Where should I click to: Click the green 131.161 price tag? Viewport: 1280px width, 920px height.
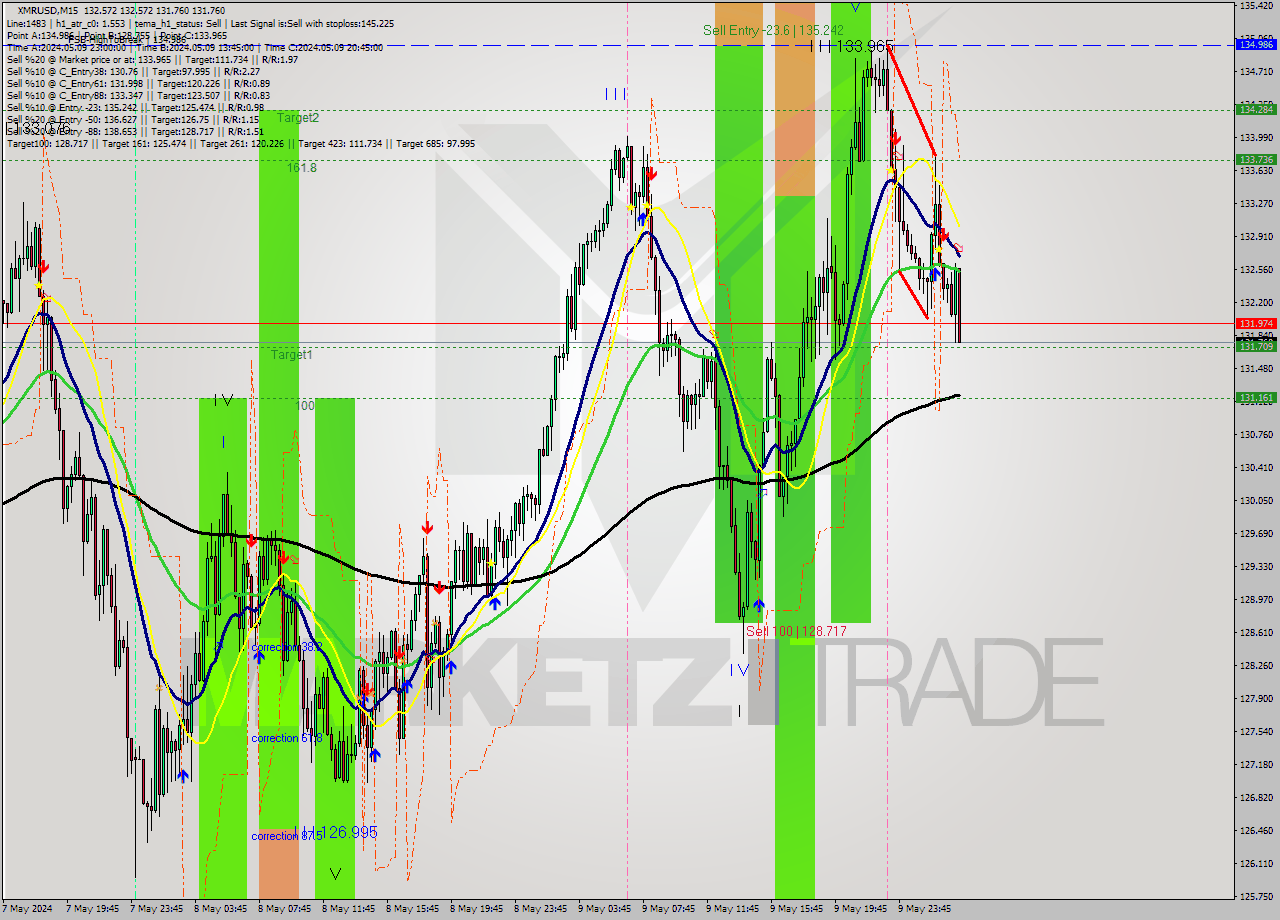click(x=1256, y=397)
